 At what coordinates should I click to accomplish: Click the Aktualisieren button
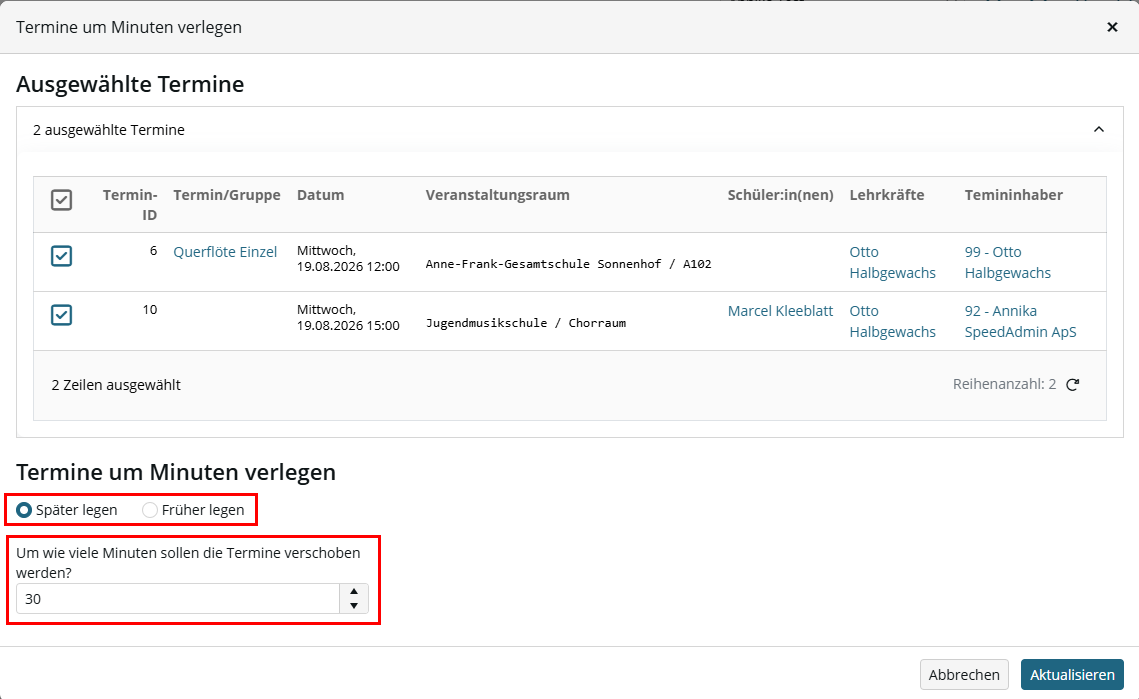[1072, 674]
